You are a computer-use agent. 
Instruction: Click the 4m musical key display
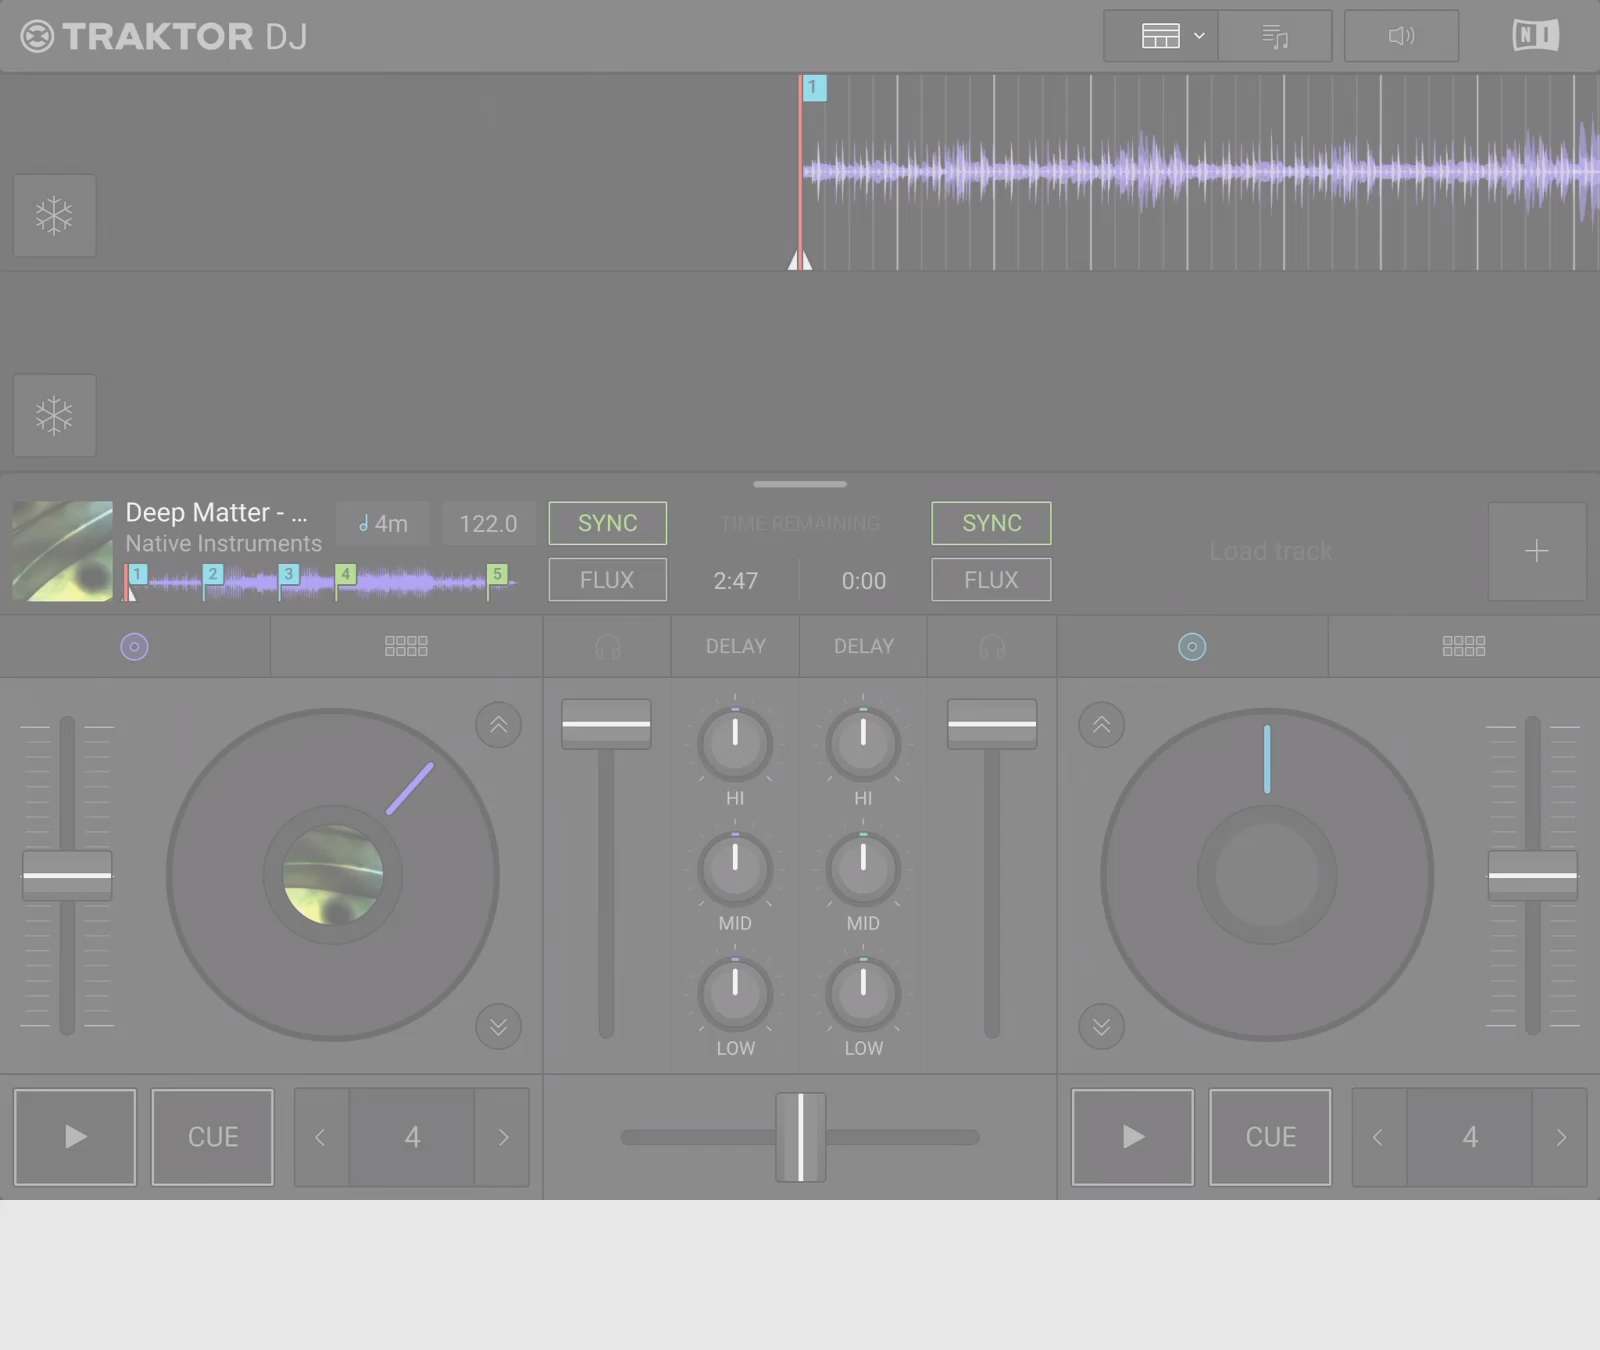(x=383, y=523)
